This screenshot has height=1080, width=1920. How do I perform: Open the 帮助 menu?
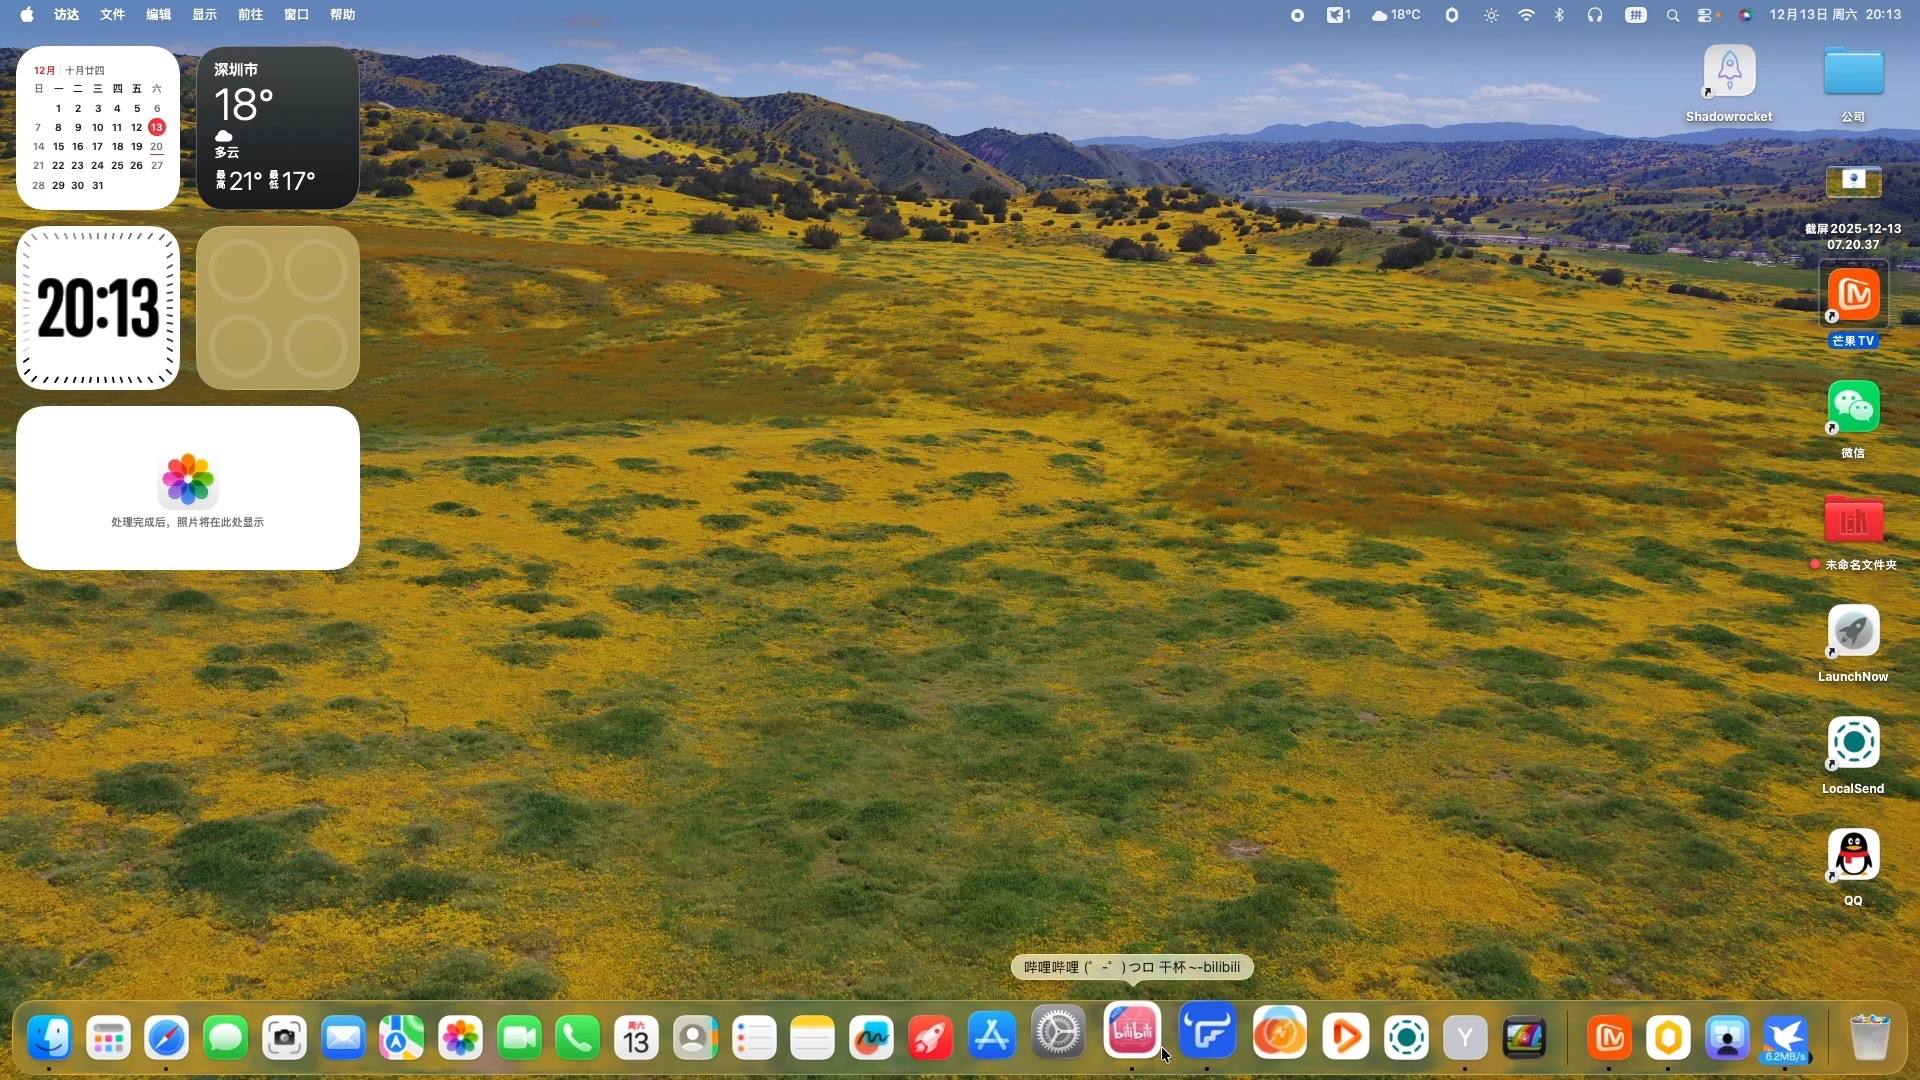(343, 14)
